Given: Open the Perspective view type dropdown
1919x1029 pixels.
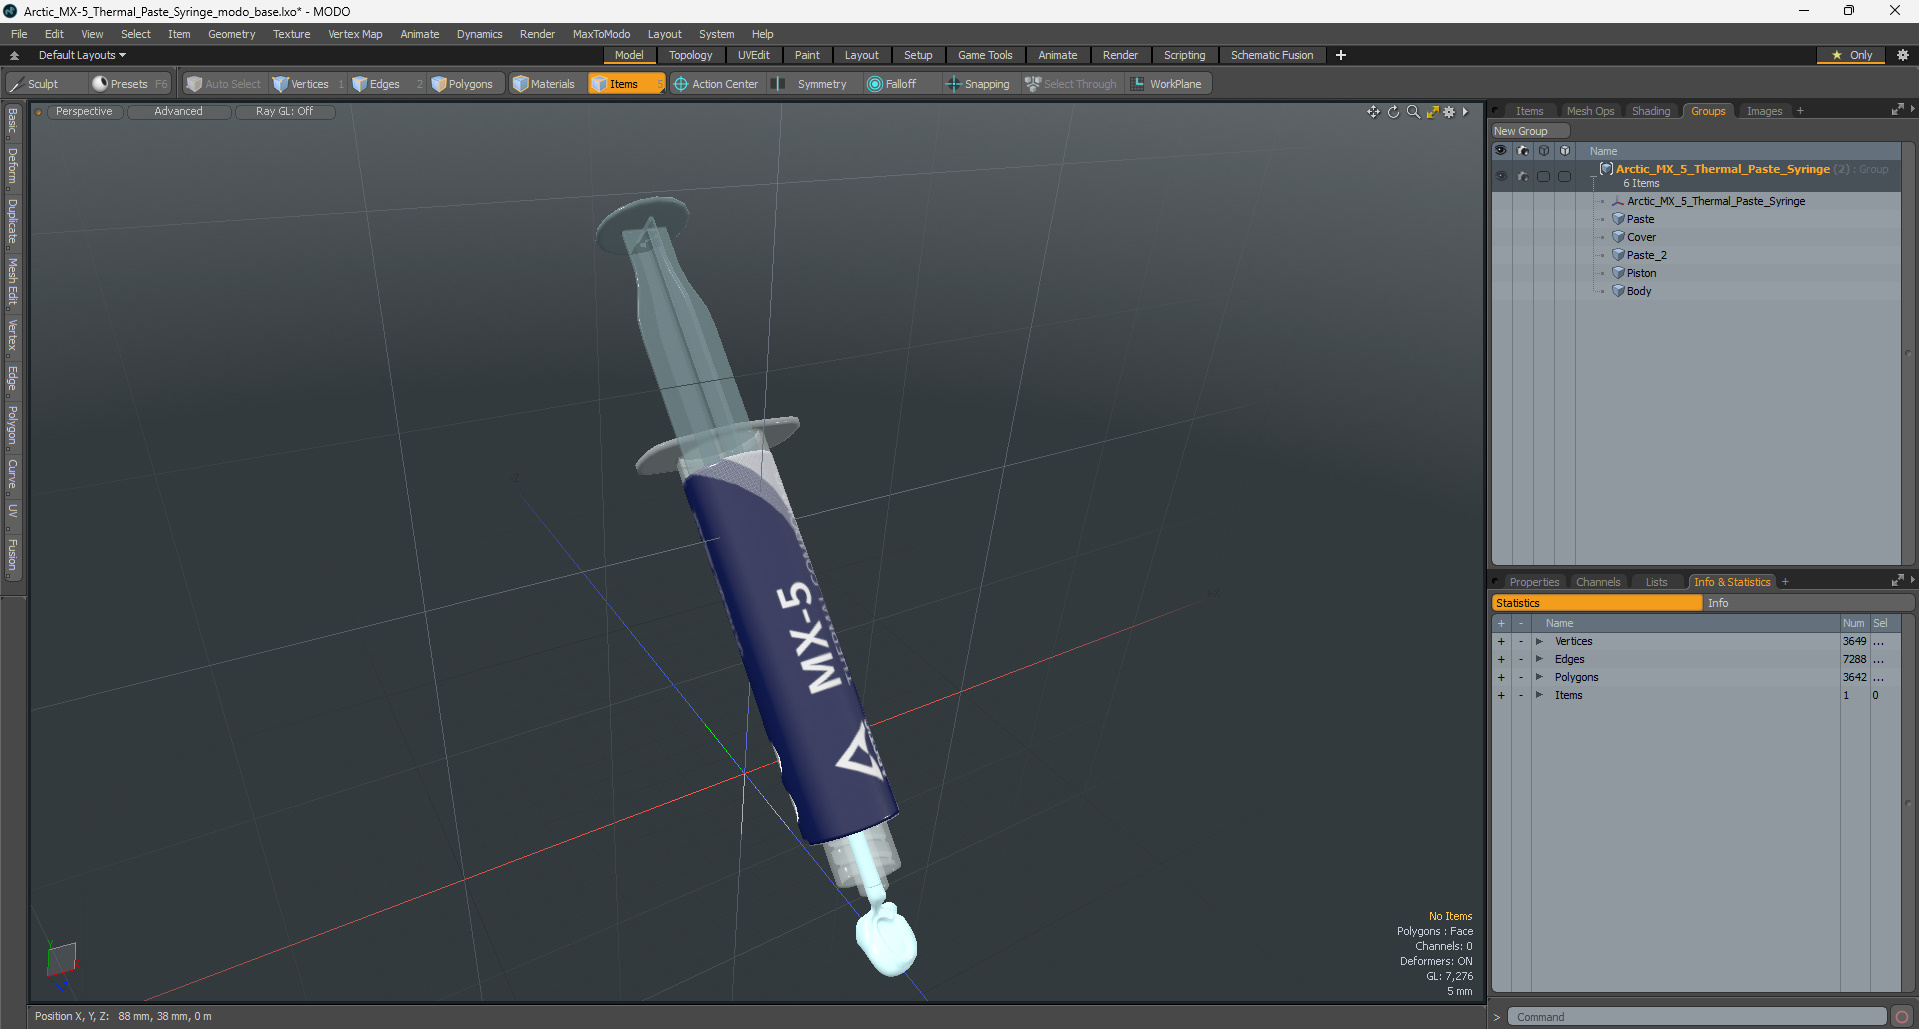Looking at the screenshot, I should (x=84, y=111).
